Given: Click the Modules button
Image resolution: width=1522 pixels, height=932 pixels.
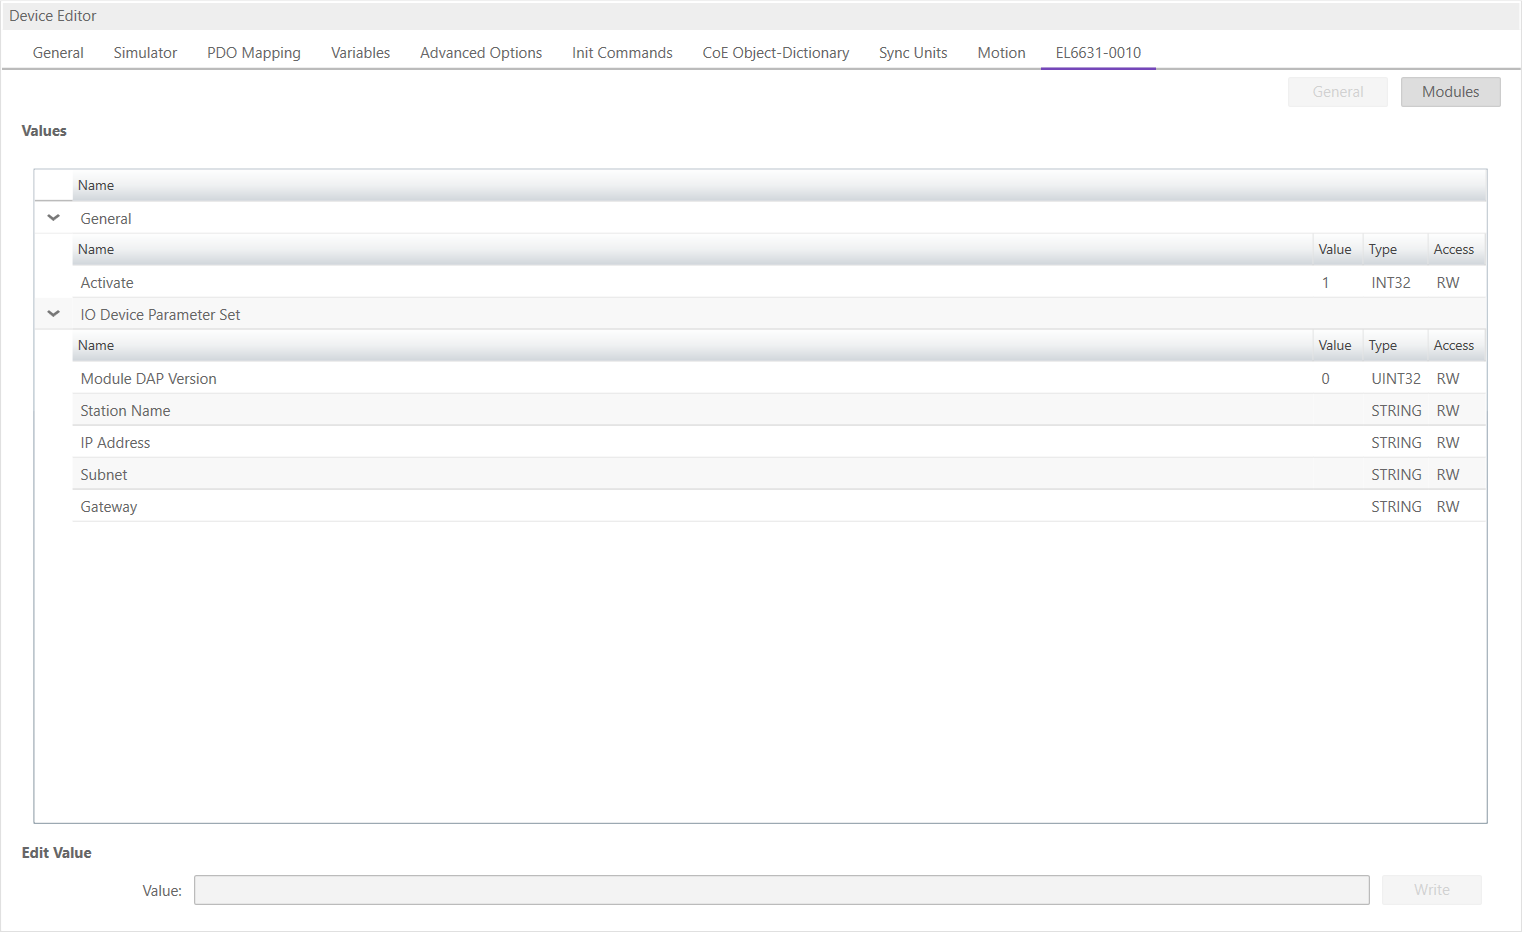Looking at the screenshot, I should (x=1450, y=92).
